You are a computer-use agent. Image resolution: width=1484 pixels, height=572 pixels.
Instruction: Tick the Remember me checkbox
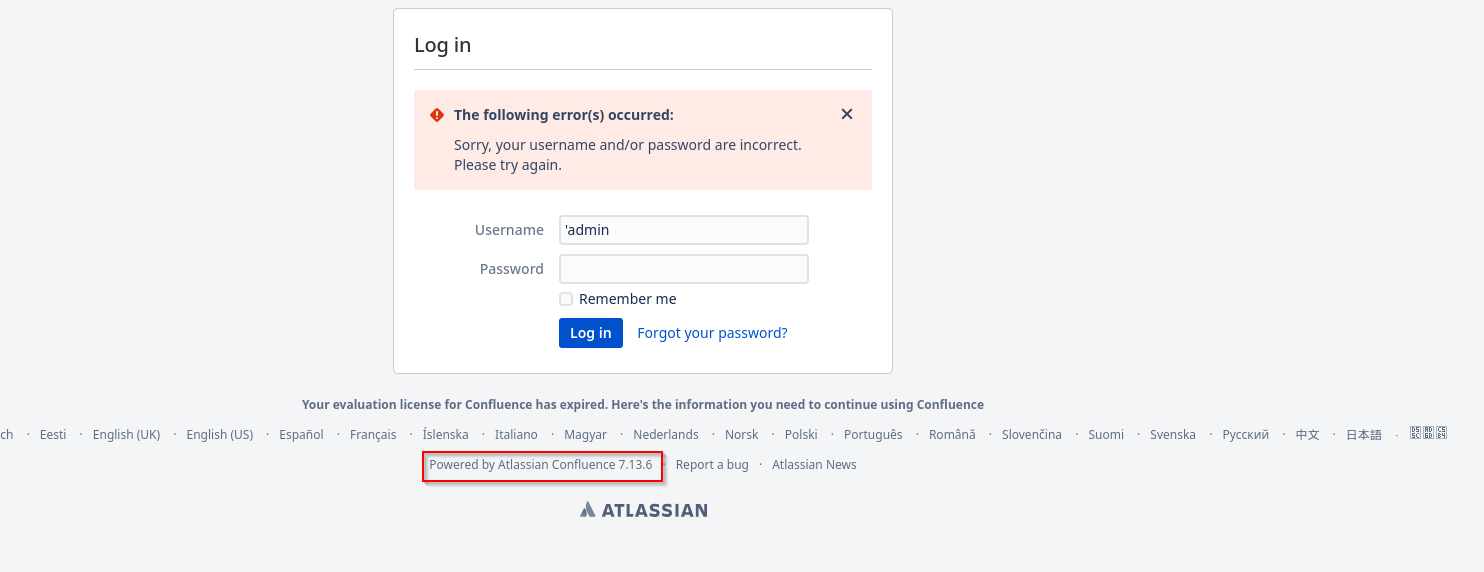pos(566,299)
